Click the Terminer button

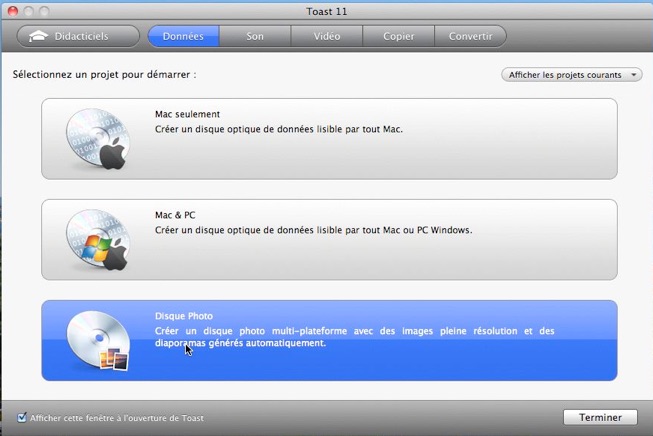[600, 417]
